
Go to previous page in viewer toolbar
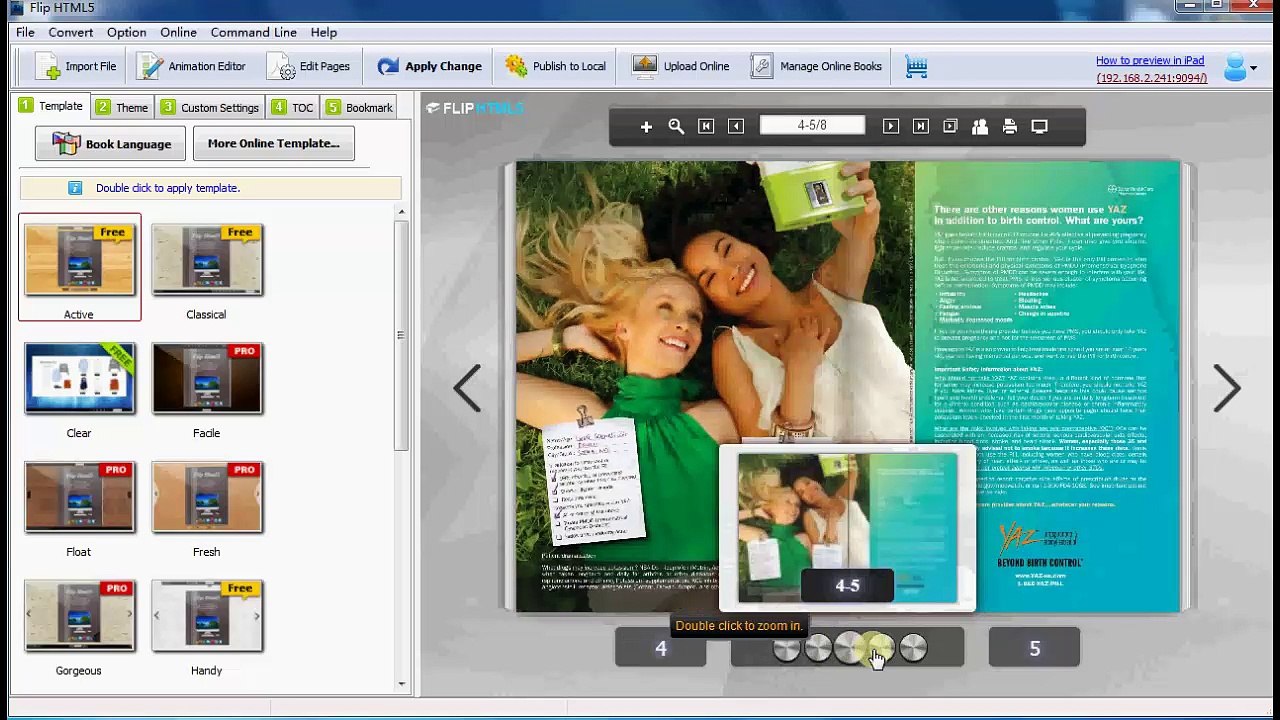pyautogui.click(x=736, y=126)
